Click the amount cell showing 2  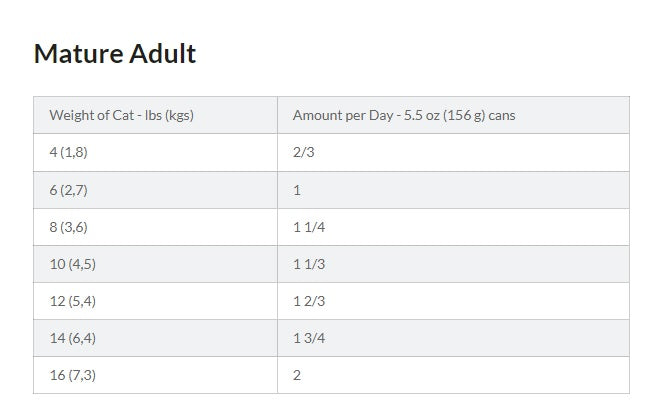click(453, 375)
